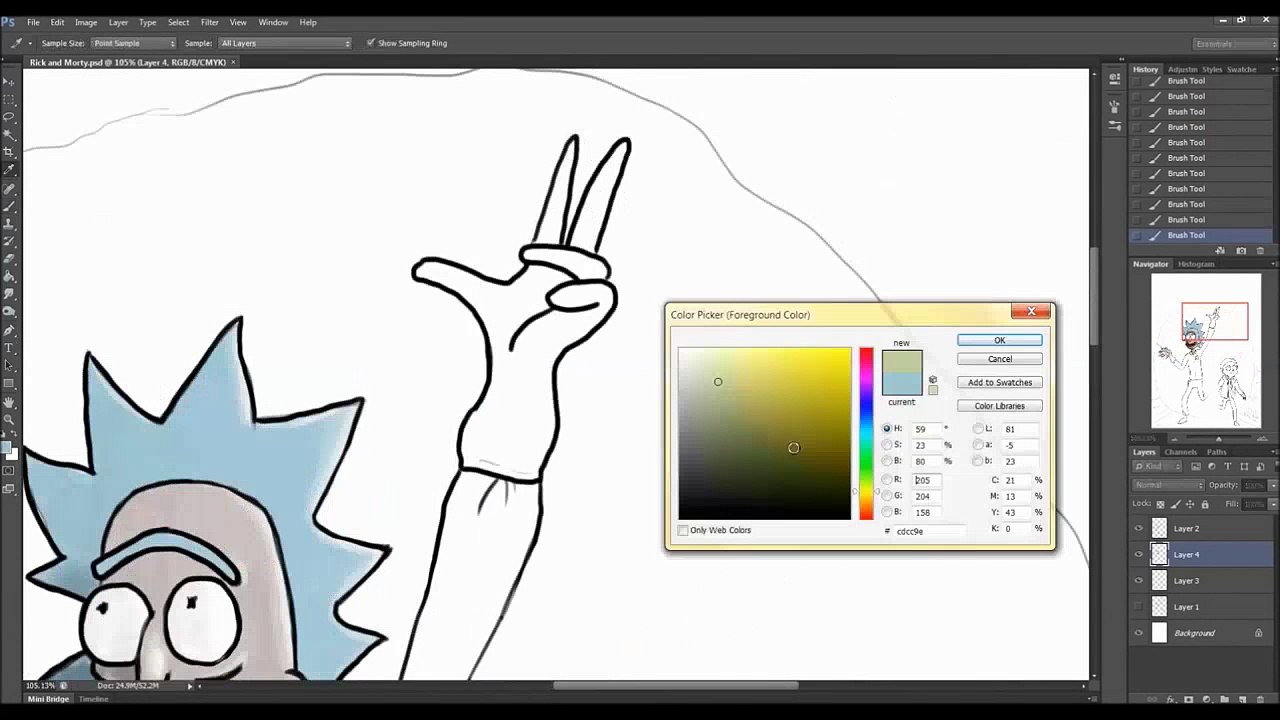Click OK in Color Picker

pyautogui.click(x=1000, y=340)
